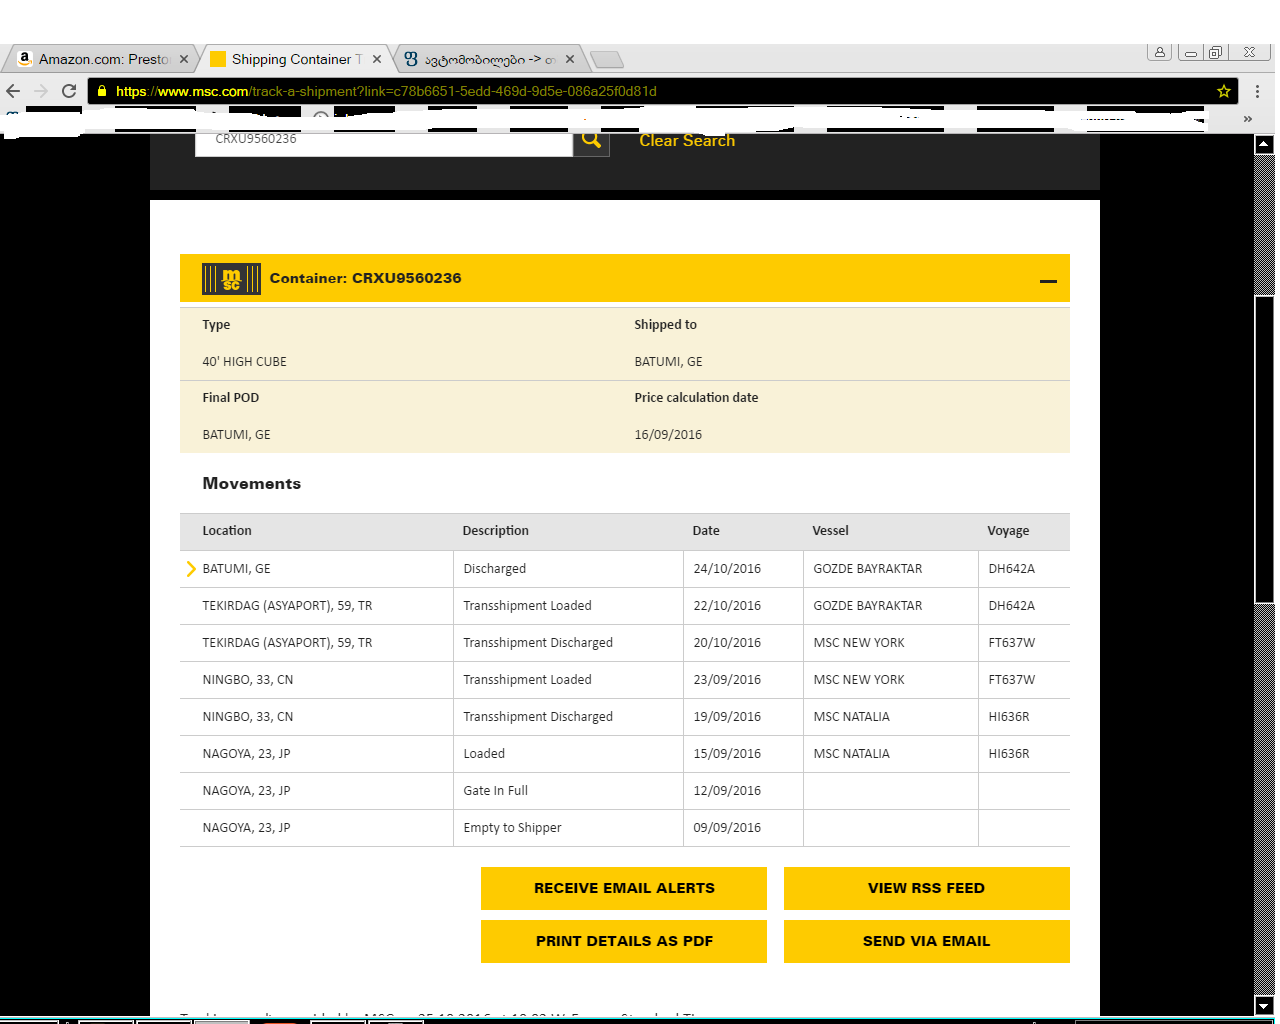Viewport: 1280px width, 1024px height.
Task: Go back to previous page
Action: point(13,91)
